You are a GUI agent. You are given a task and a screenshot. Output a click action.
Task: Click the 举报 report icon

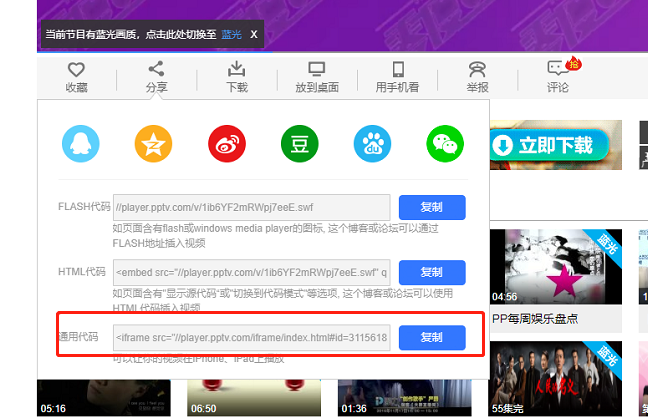[x=477, y=69]
